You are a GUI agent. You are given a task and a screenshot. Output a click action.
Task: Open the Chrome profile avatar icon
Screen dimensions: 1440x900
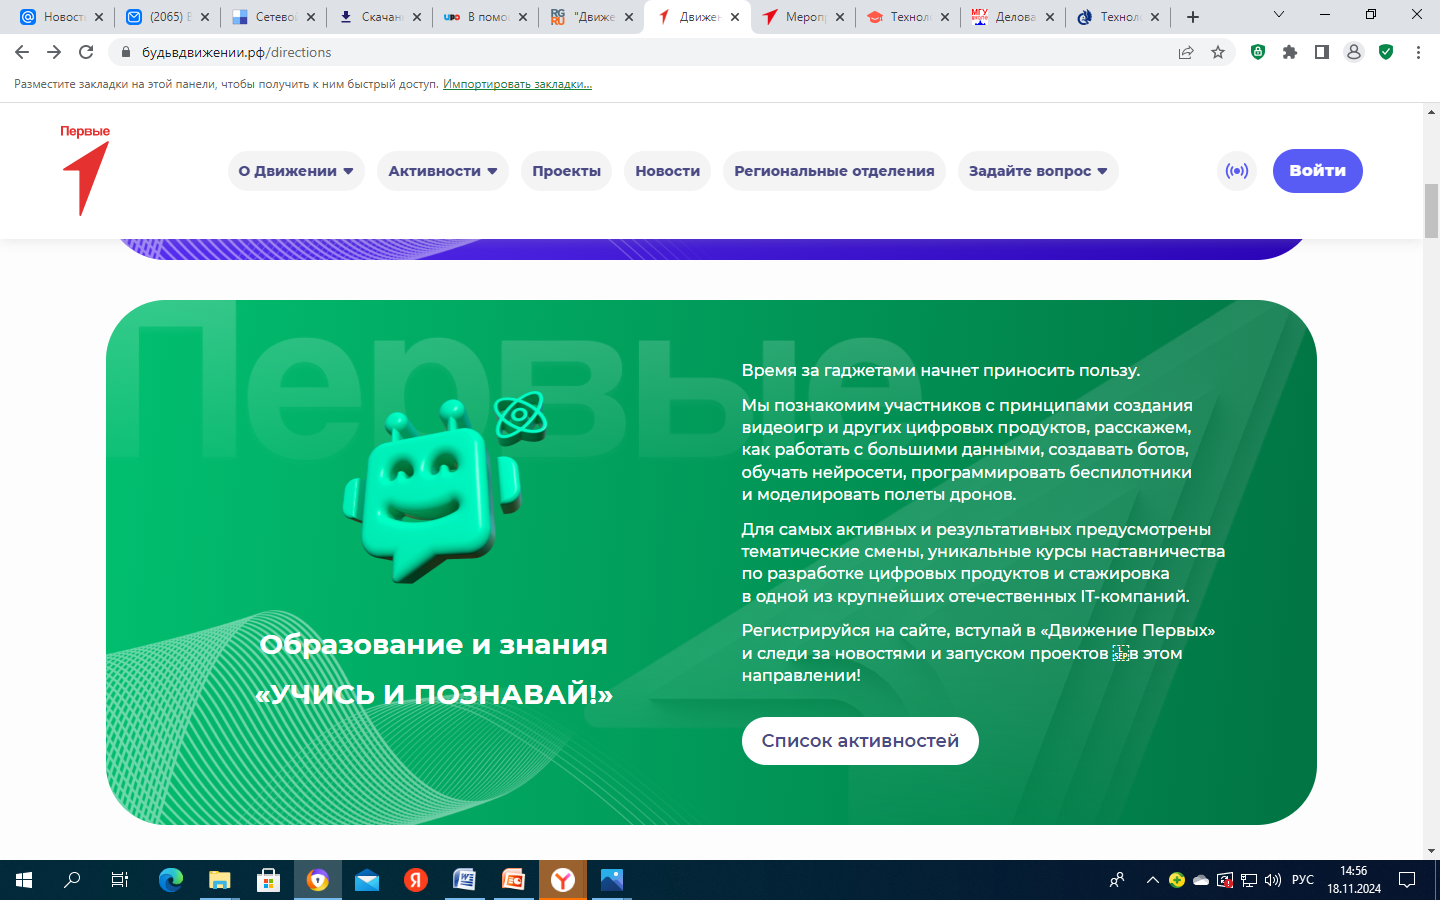(x=1354, y=52)
